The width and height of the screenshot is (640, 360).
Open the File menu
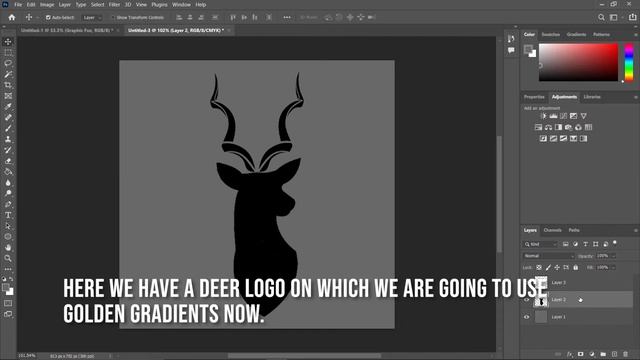click(x=18, y=4)
